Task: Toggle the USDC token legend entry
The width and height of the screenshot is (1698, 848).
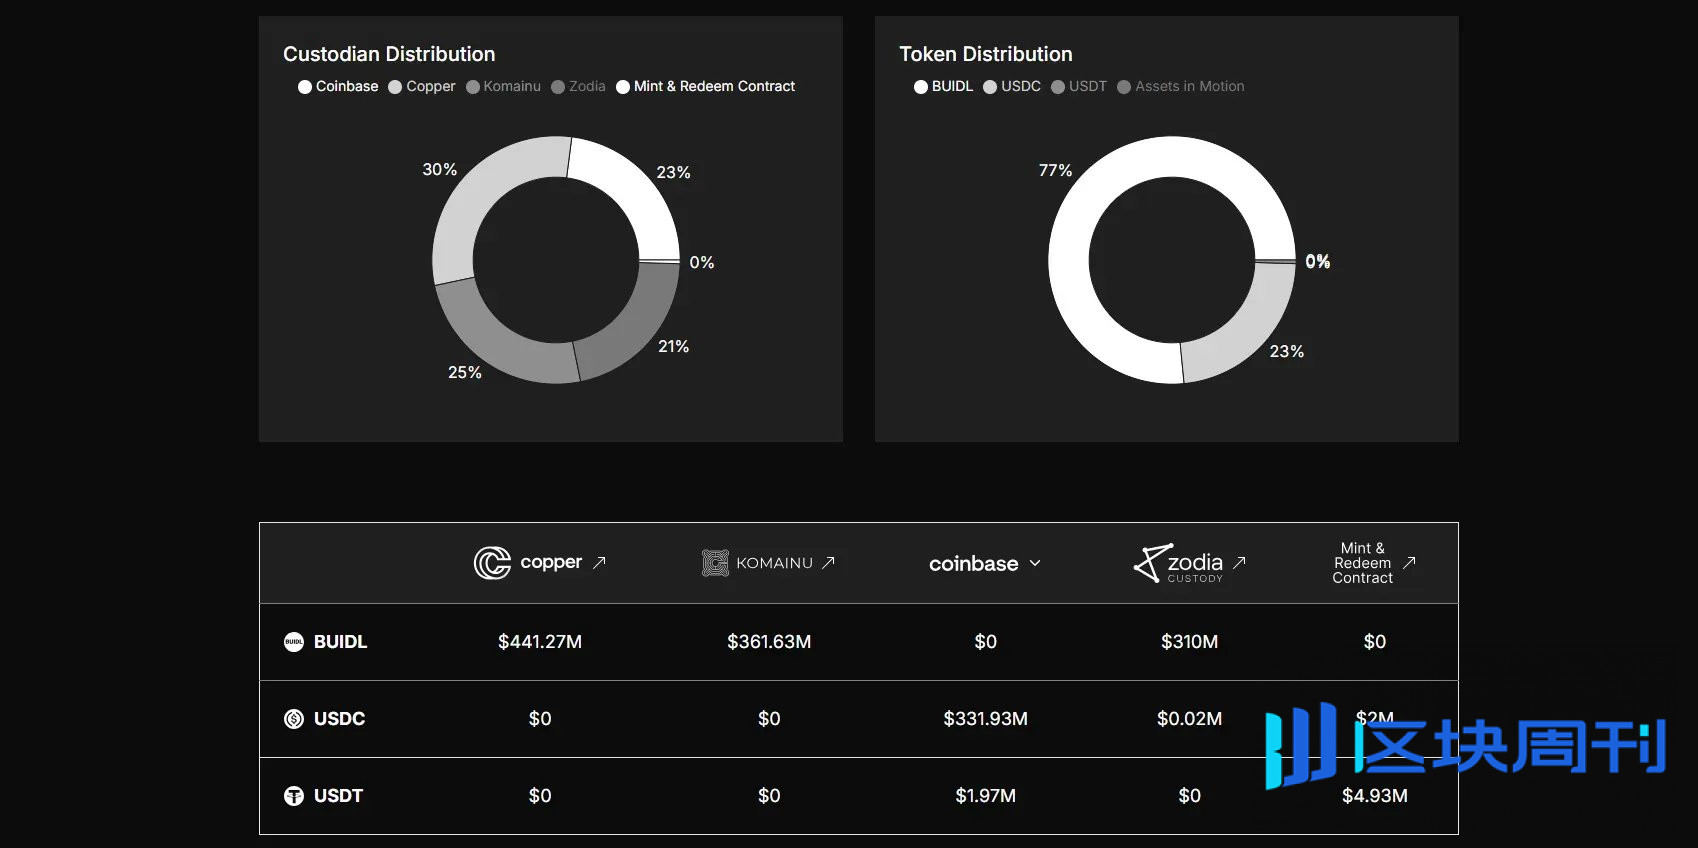Action: coord(1012,87)
